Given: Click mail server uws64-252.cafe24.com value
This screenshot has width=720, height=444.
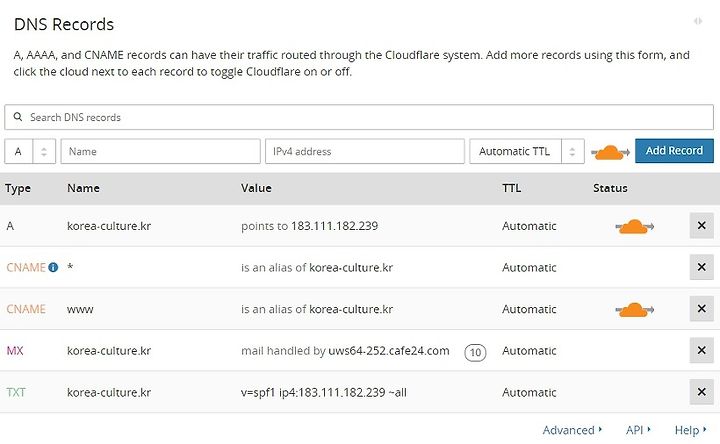Looking at the screenshot, I should 389,351.
